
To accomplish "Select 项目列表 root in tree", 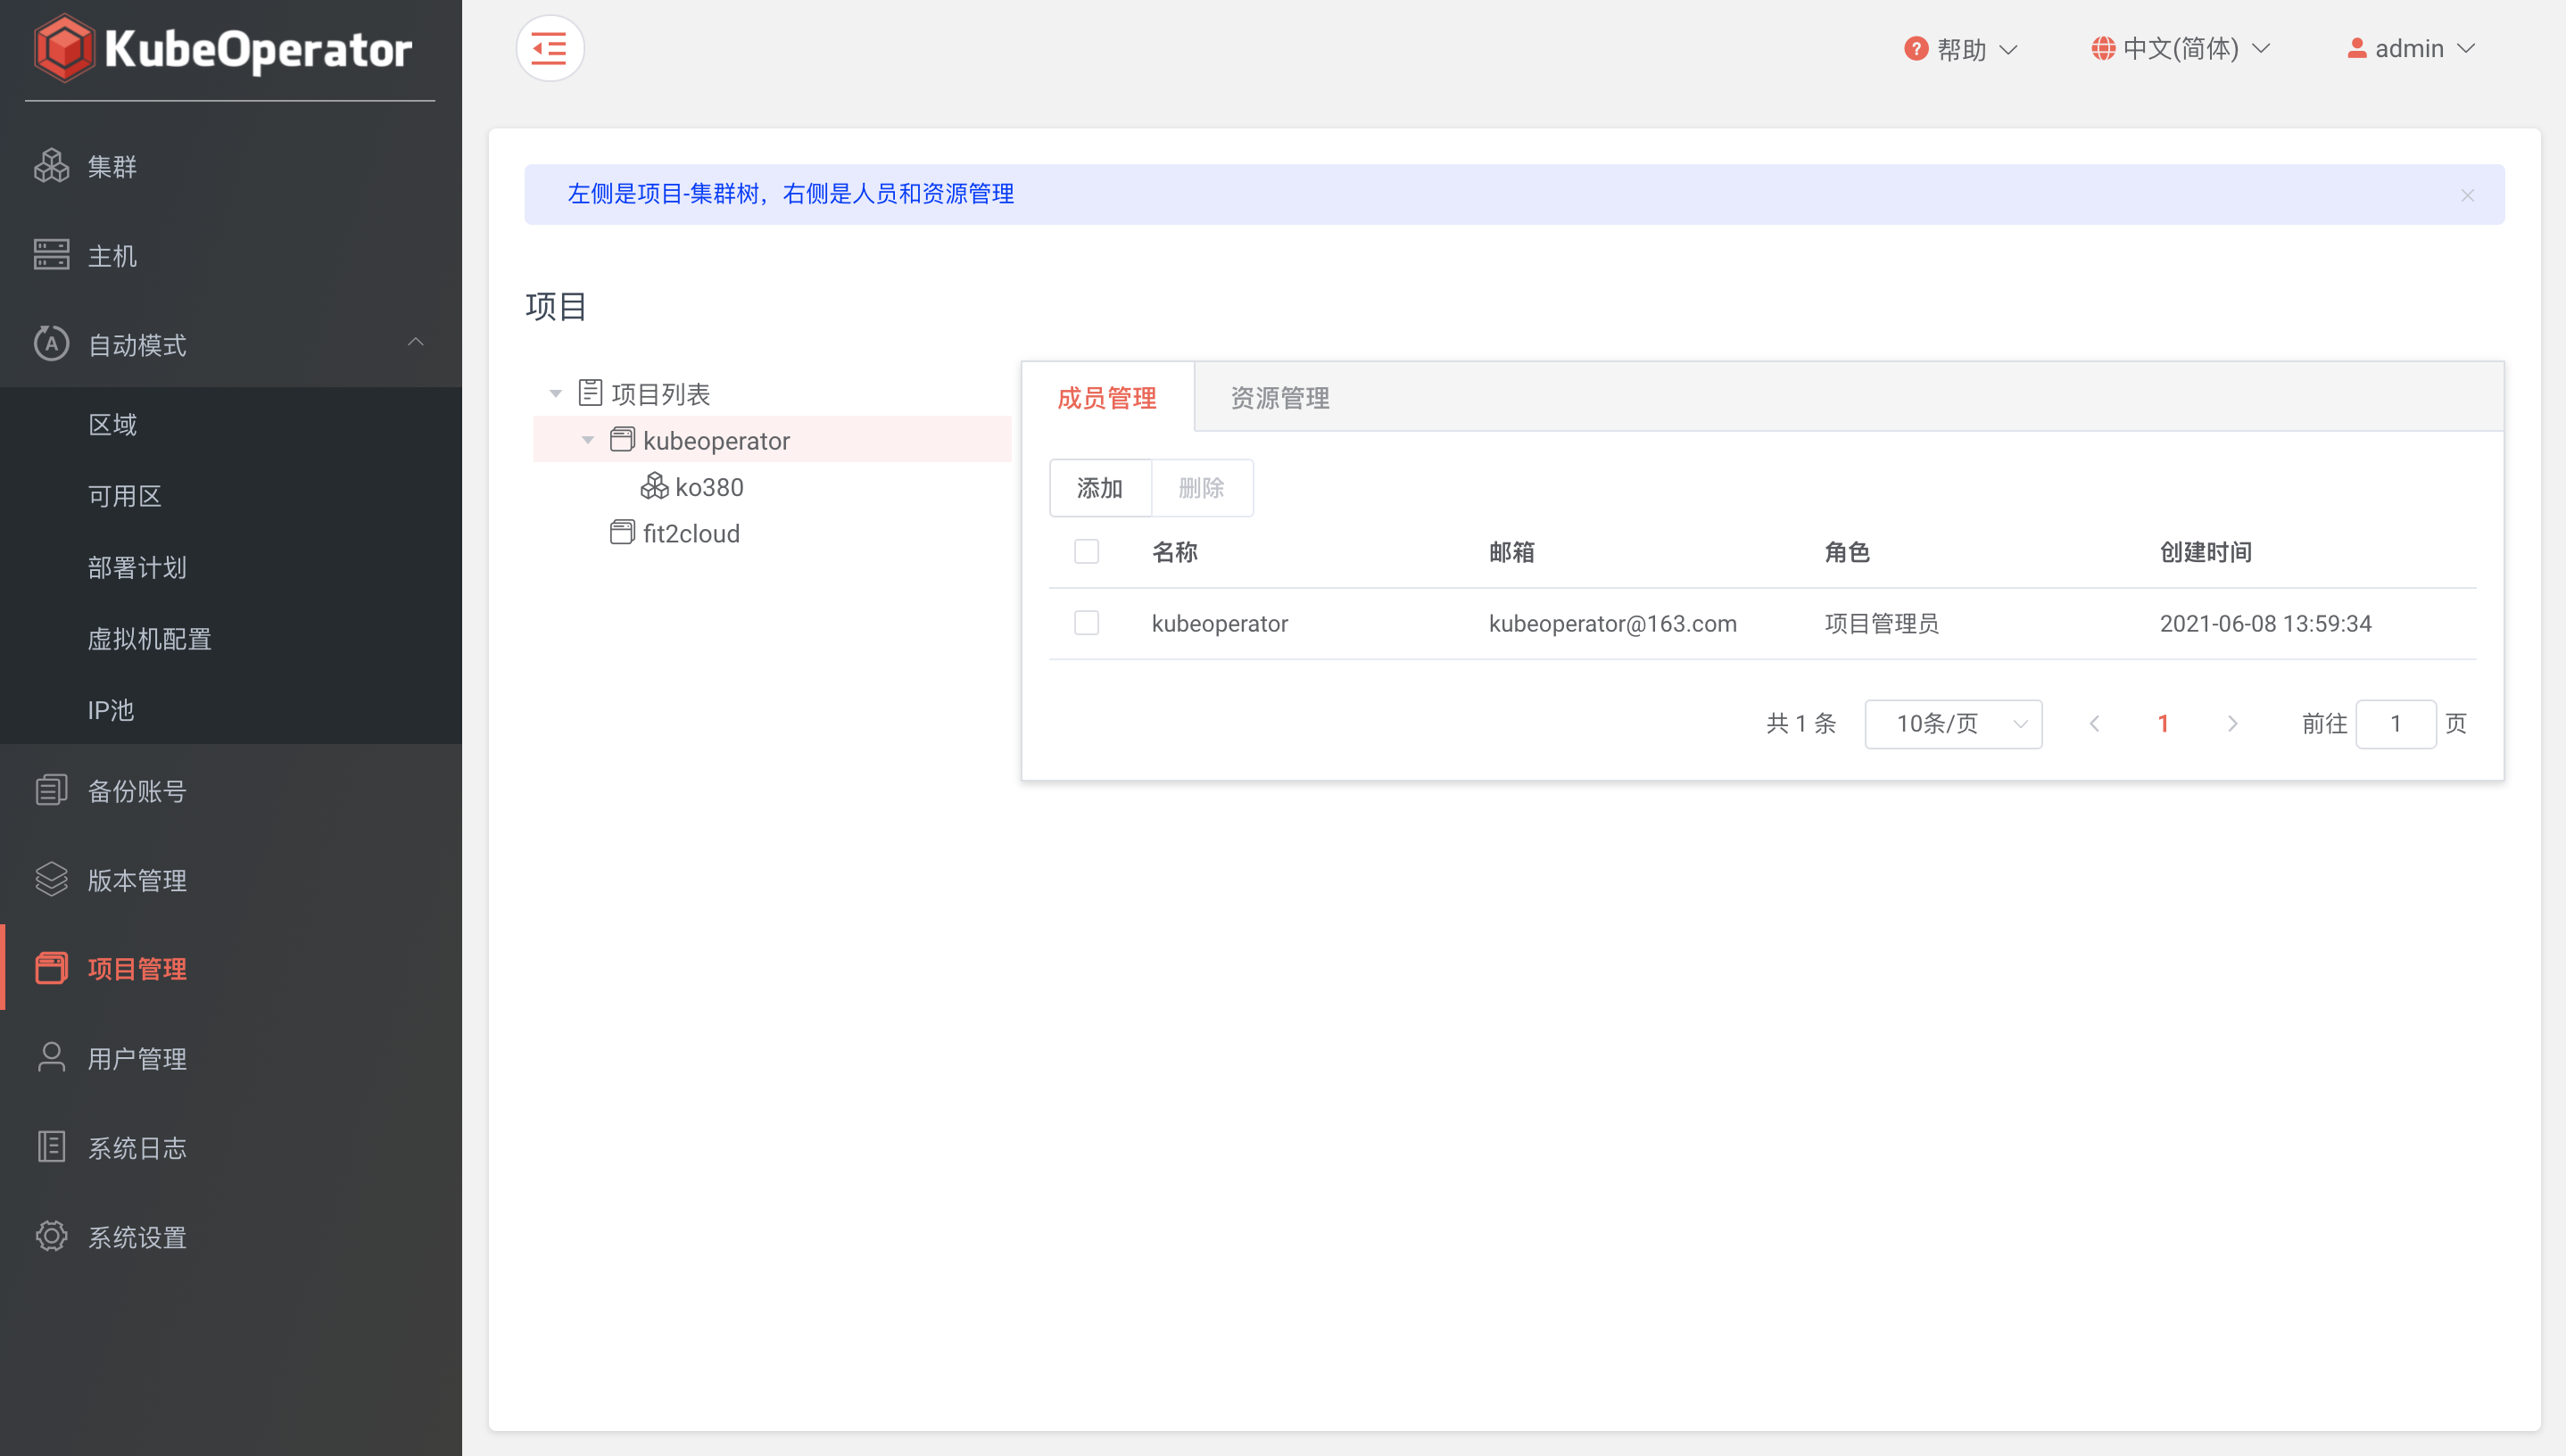I will click(x=661, y=393).
